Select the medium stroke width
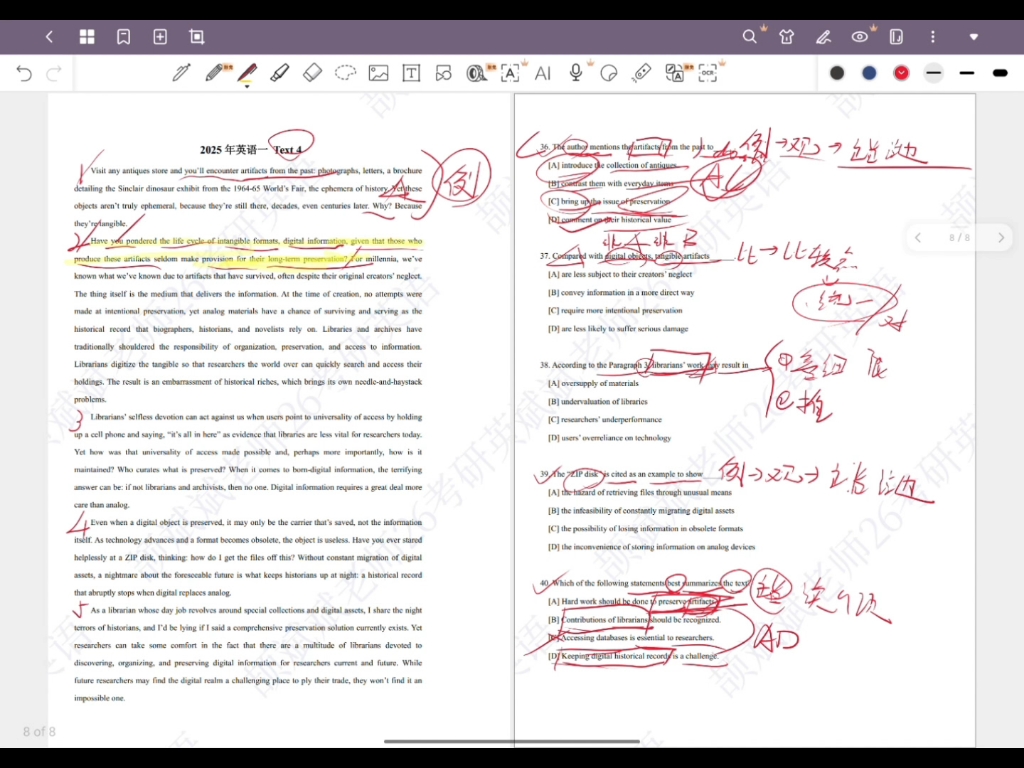The height and width of the screenshot is (768, 1024). coord(967,73)
